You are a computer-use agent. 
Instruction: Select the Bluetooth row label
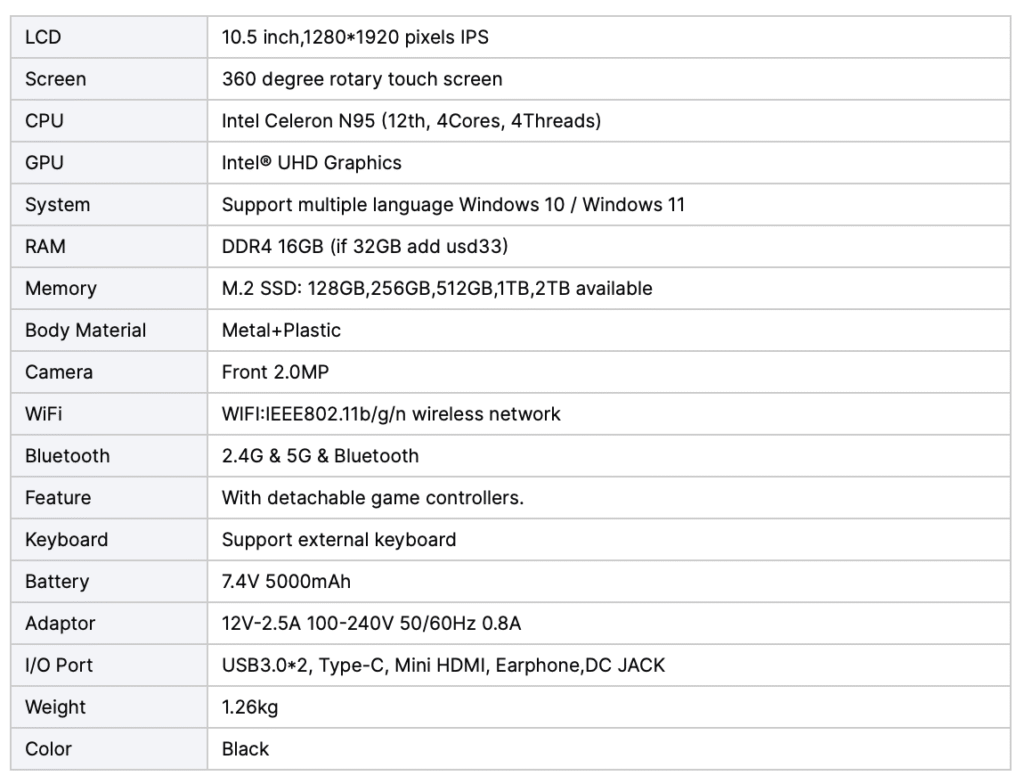point(67,456)
